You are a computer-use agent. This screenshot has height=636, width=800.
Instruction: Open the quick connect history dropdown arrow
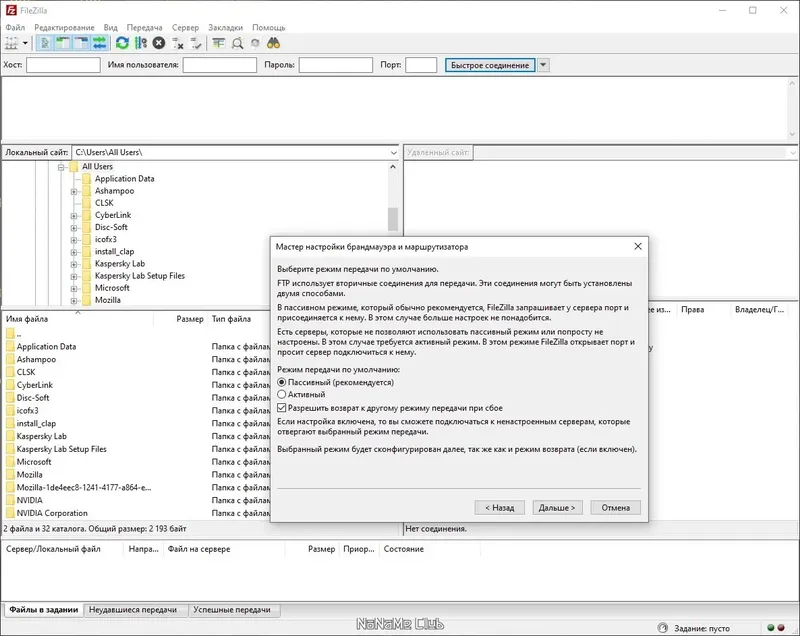pos(543,65)
